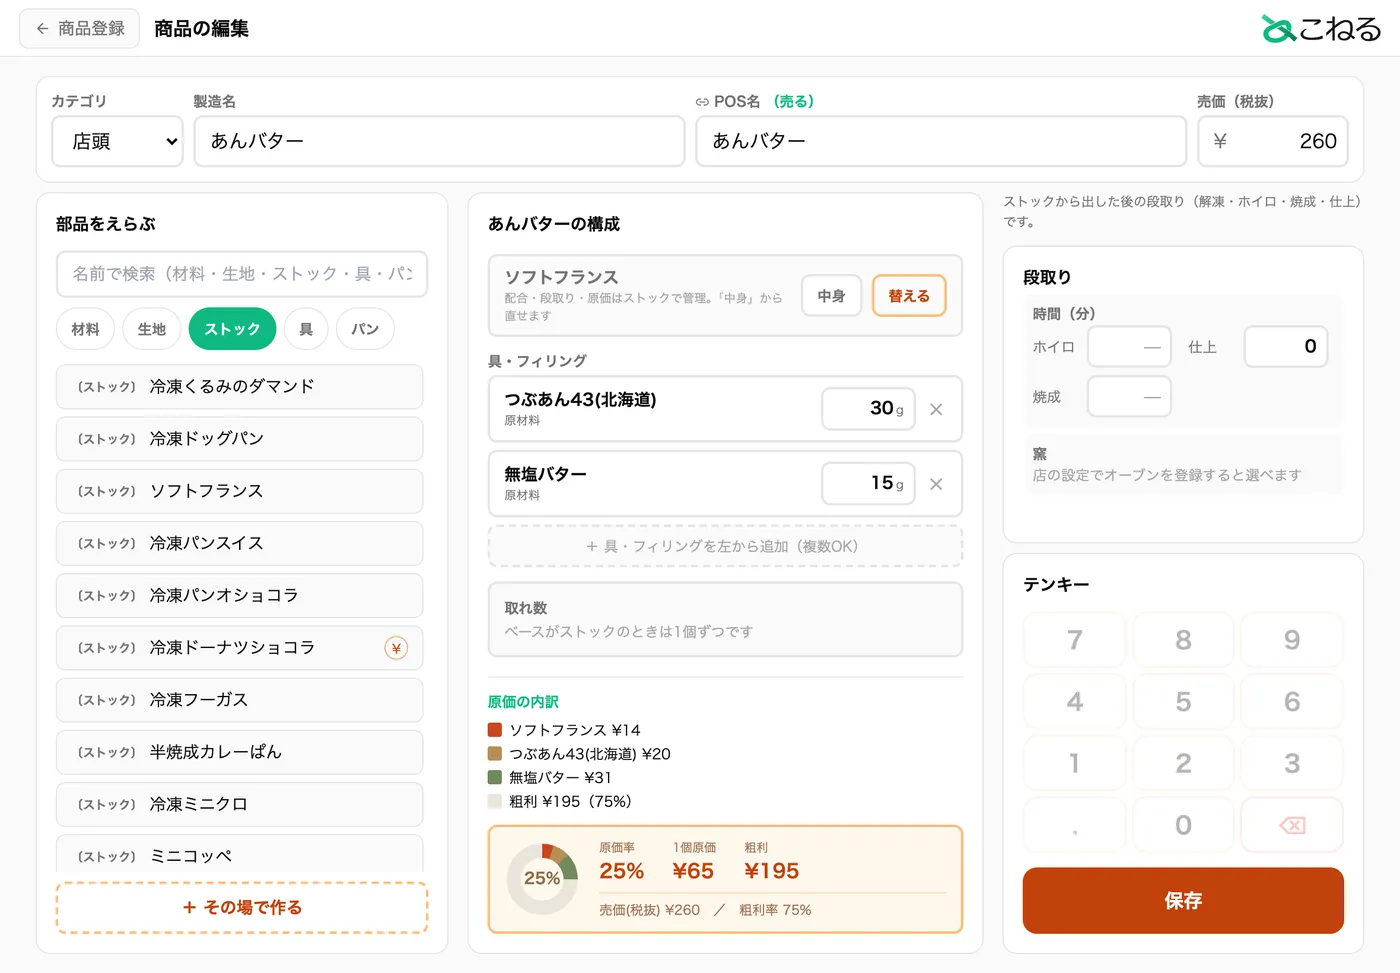Tap the 5 key on the tenkey
The width and height of the screenshot is (1400, 973).
1183,702
